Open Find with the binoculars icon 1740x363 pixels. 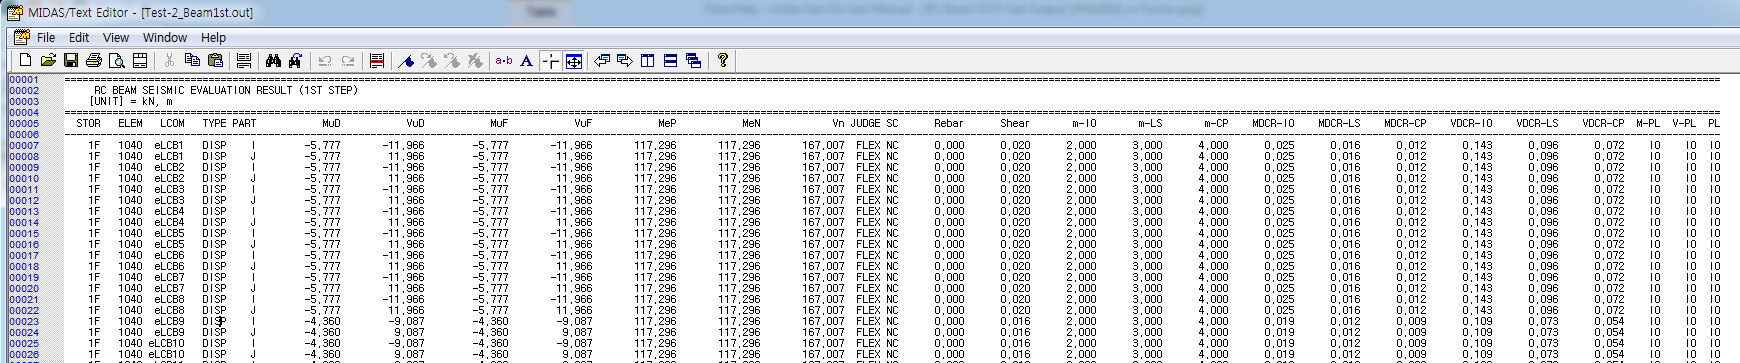273,61
